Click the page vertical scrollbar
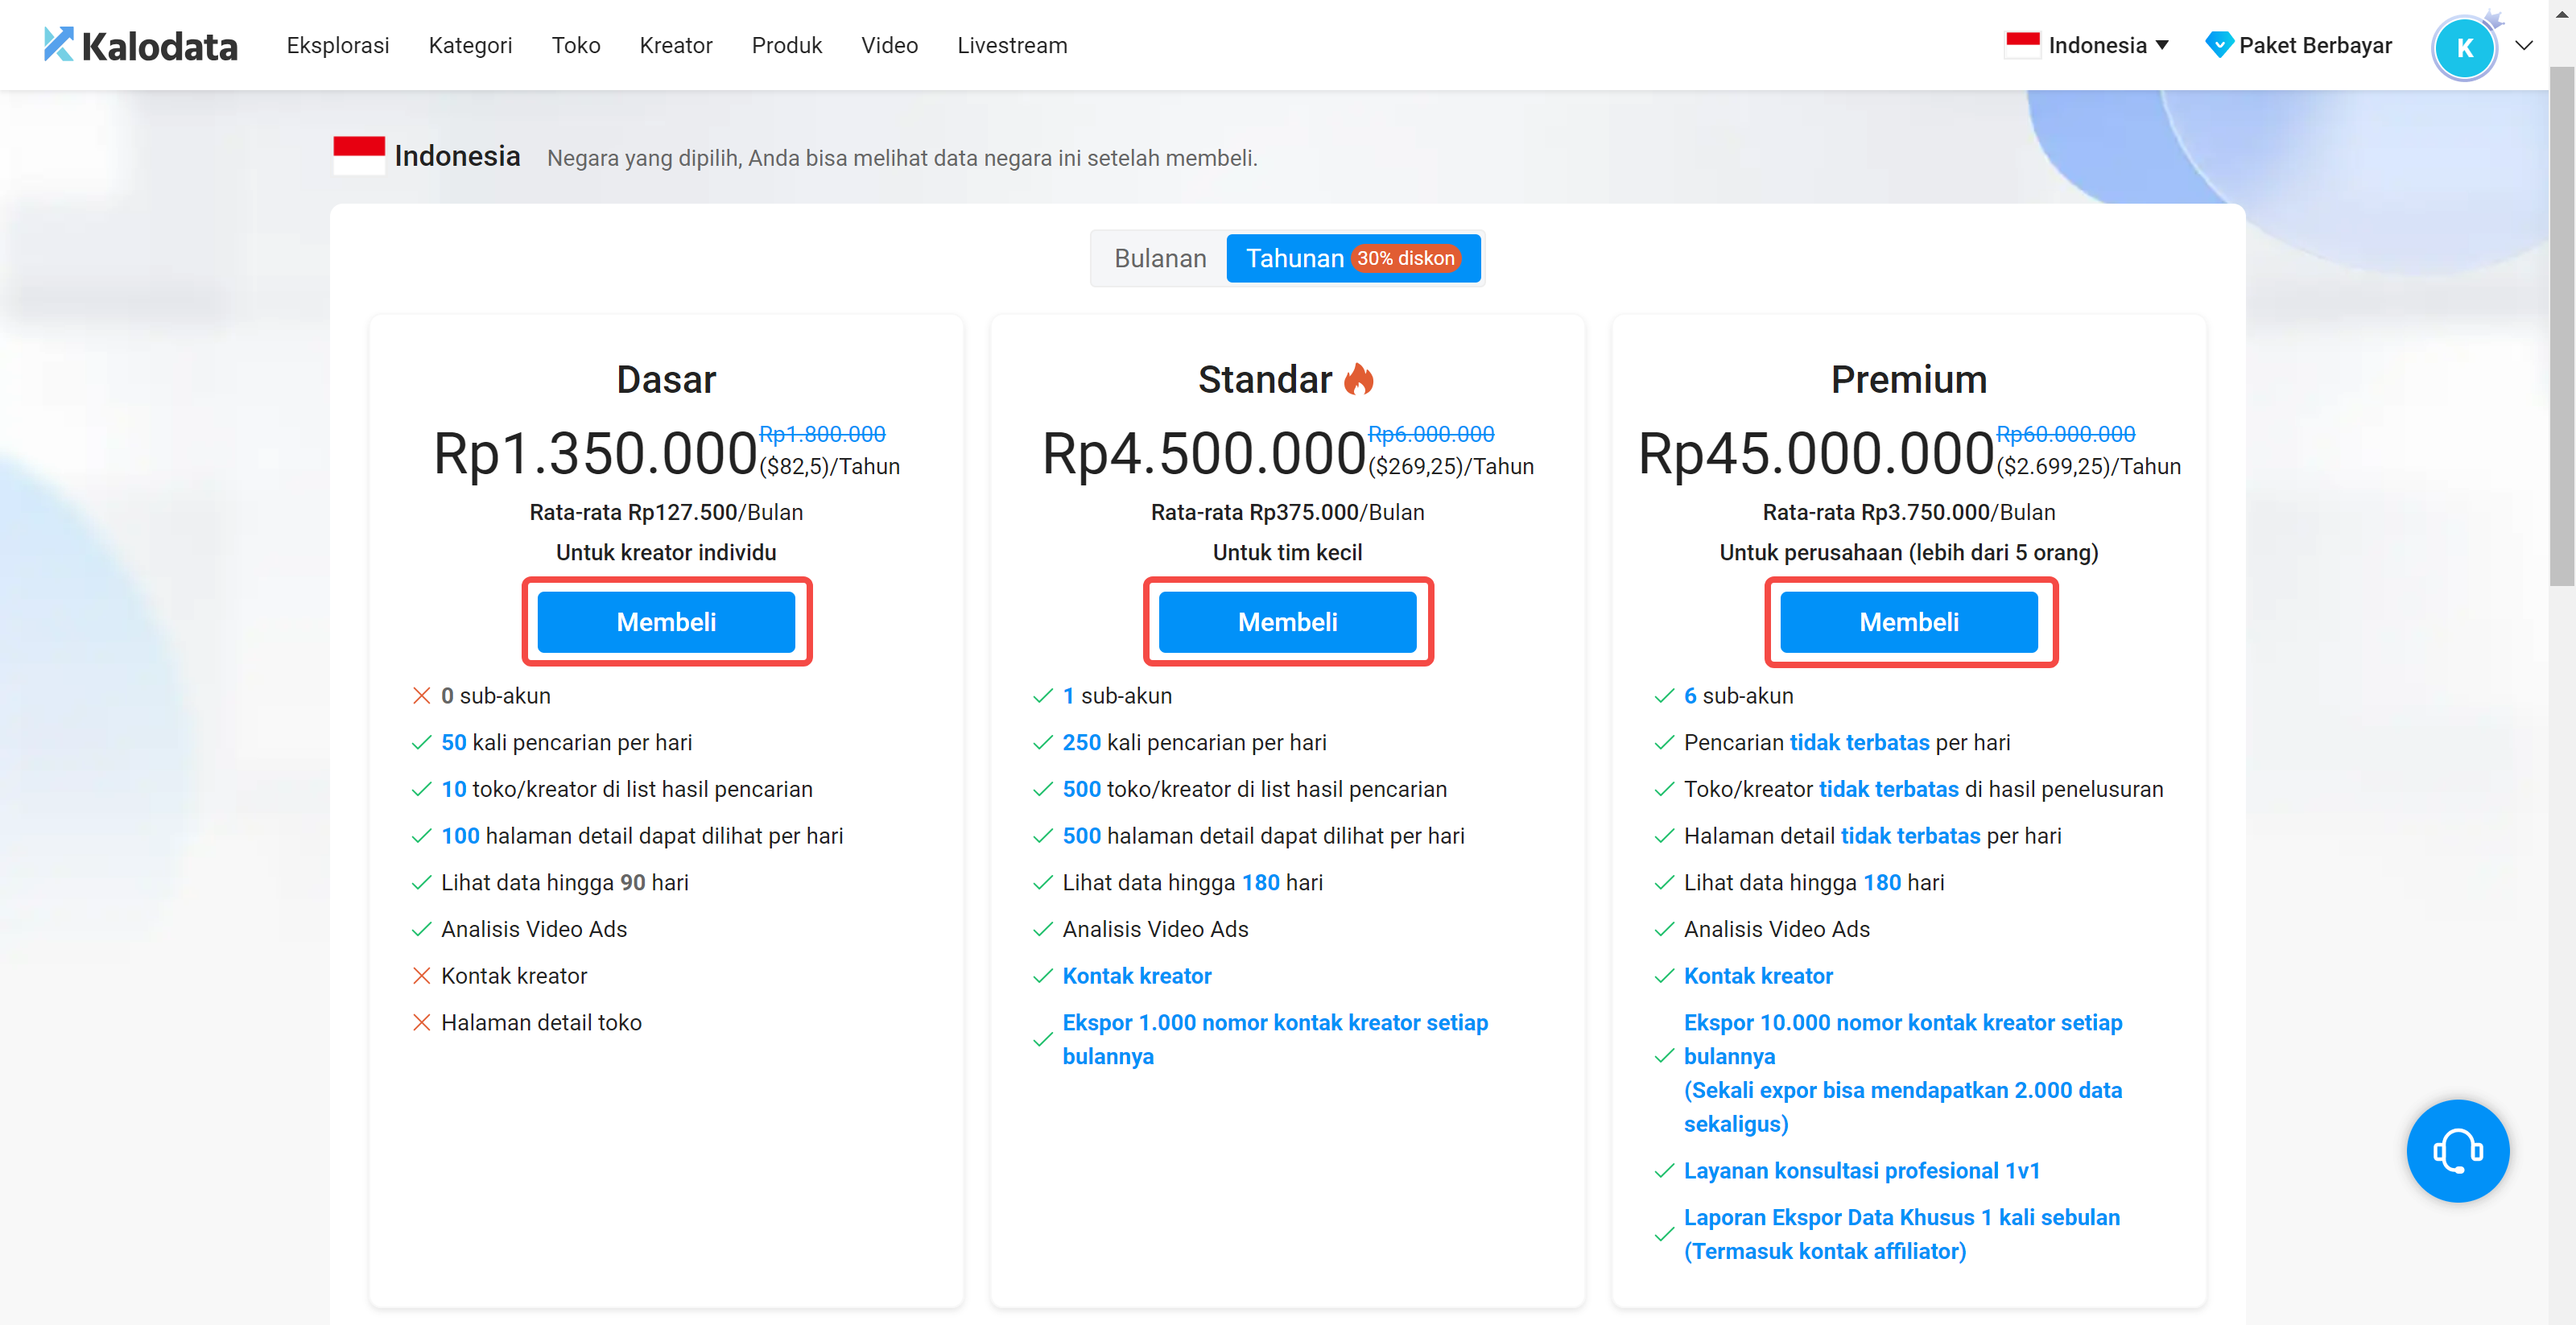This screenshot has width=2576, height=1325. pyautogui.click(x=2562, y=330)
